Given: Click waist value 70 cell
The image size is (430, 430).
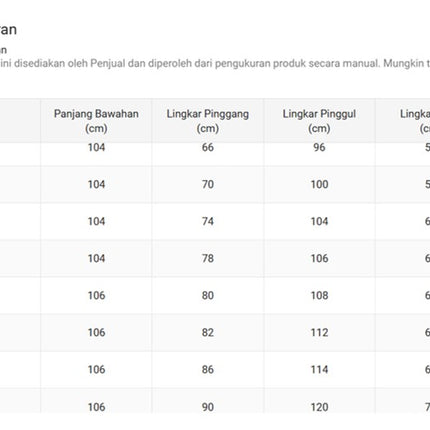Looking at the screenshot, I should 208,184.
